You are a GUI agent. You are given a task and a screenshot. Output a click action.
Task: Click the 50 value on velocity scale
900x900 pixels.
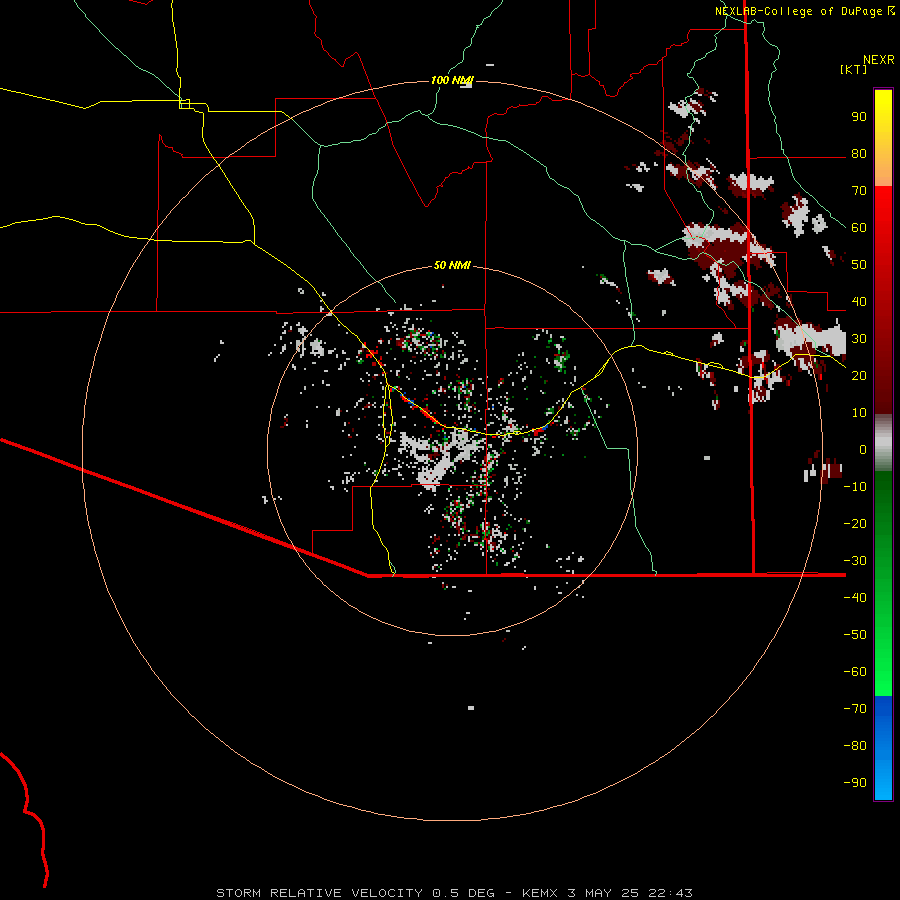click(859, 265)
